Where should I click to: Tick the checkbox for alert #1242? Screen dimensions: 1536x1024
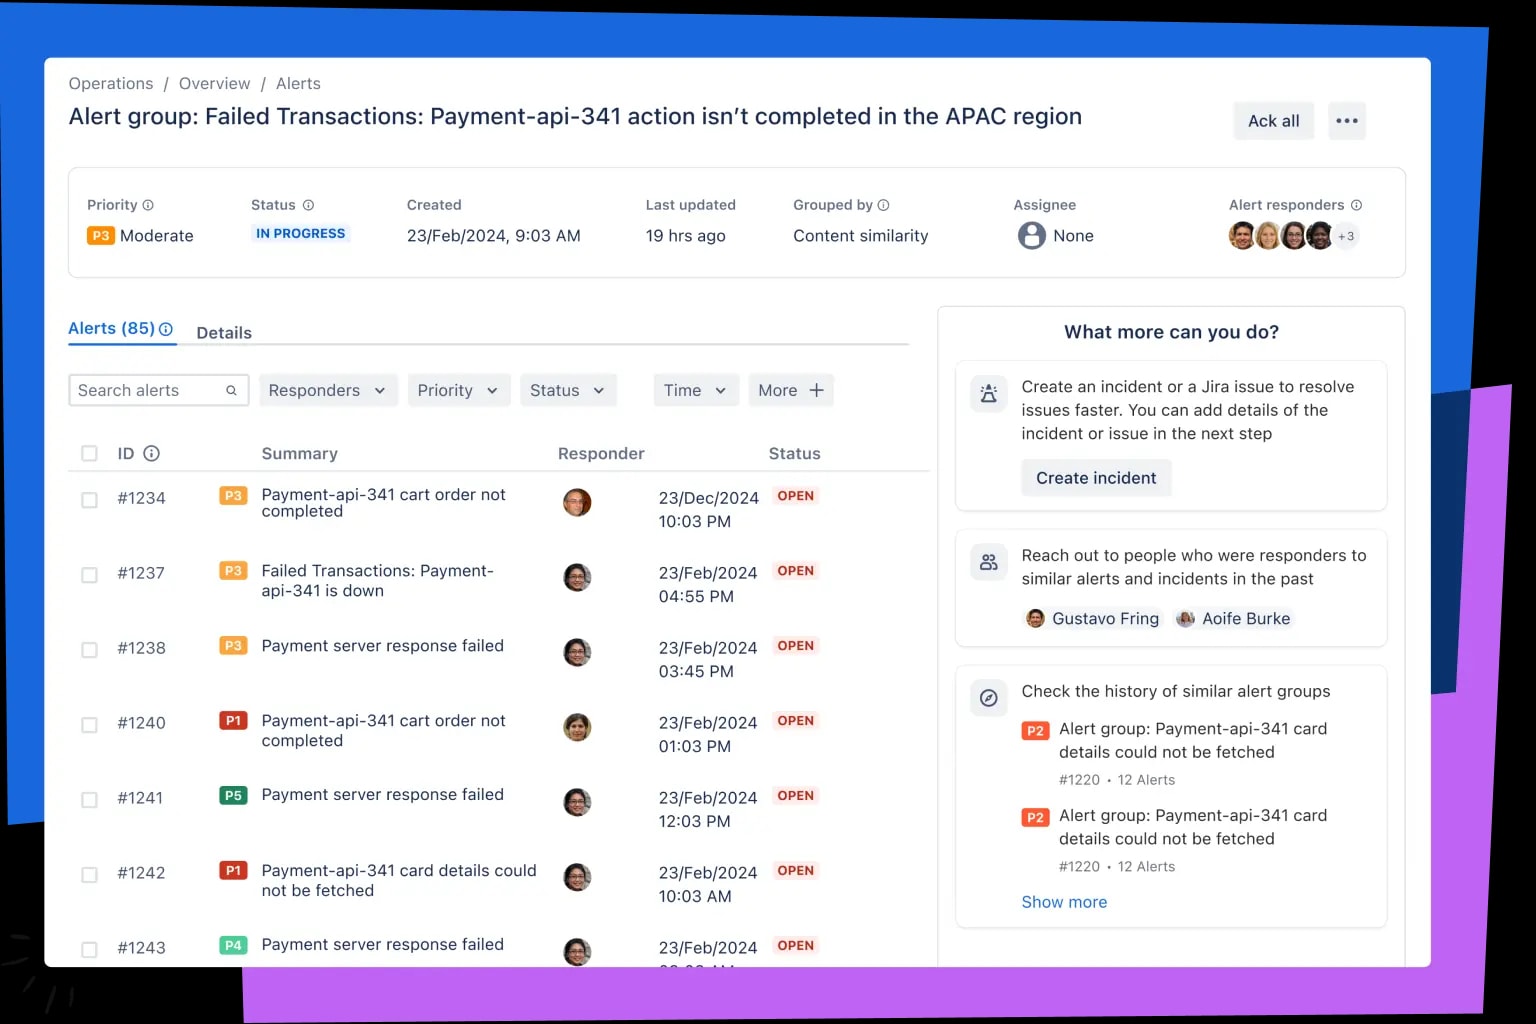pyautogui.click(x=89, y=874)
